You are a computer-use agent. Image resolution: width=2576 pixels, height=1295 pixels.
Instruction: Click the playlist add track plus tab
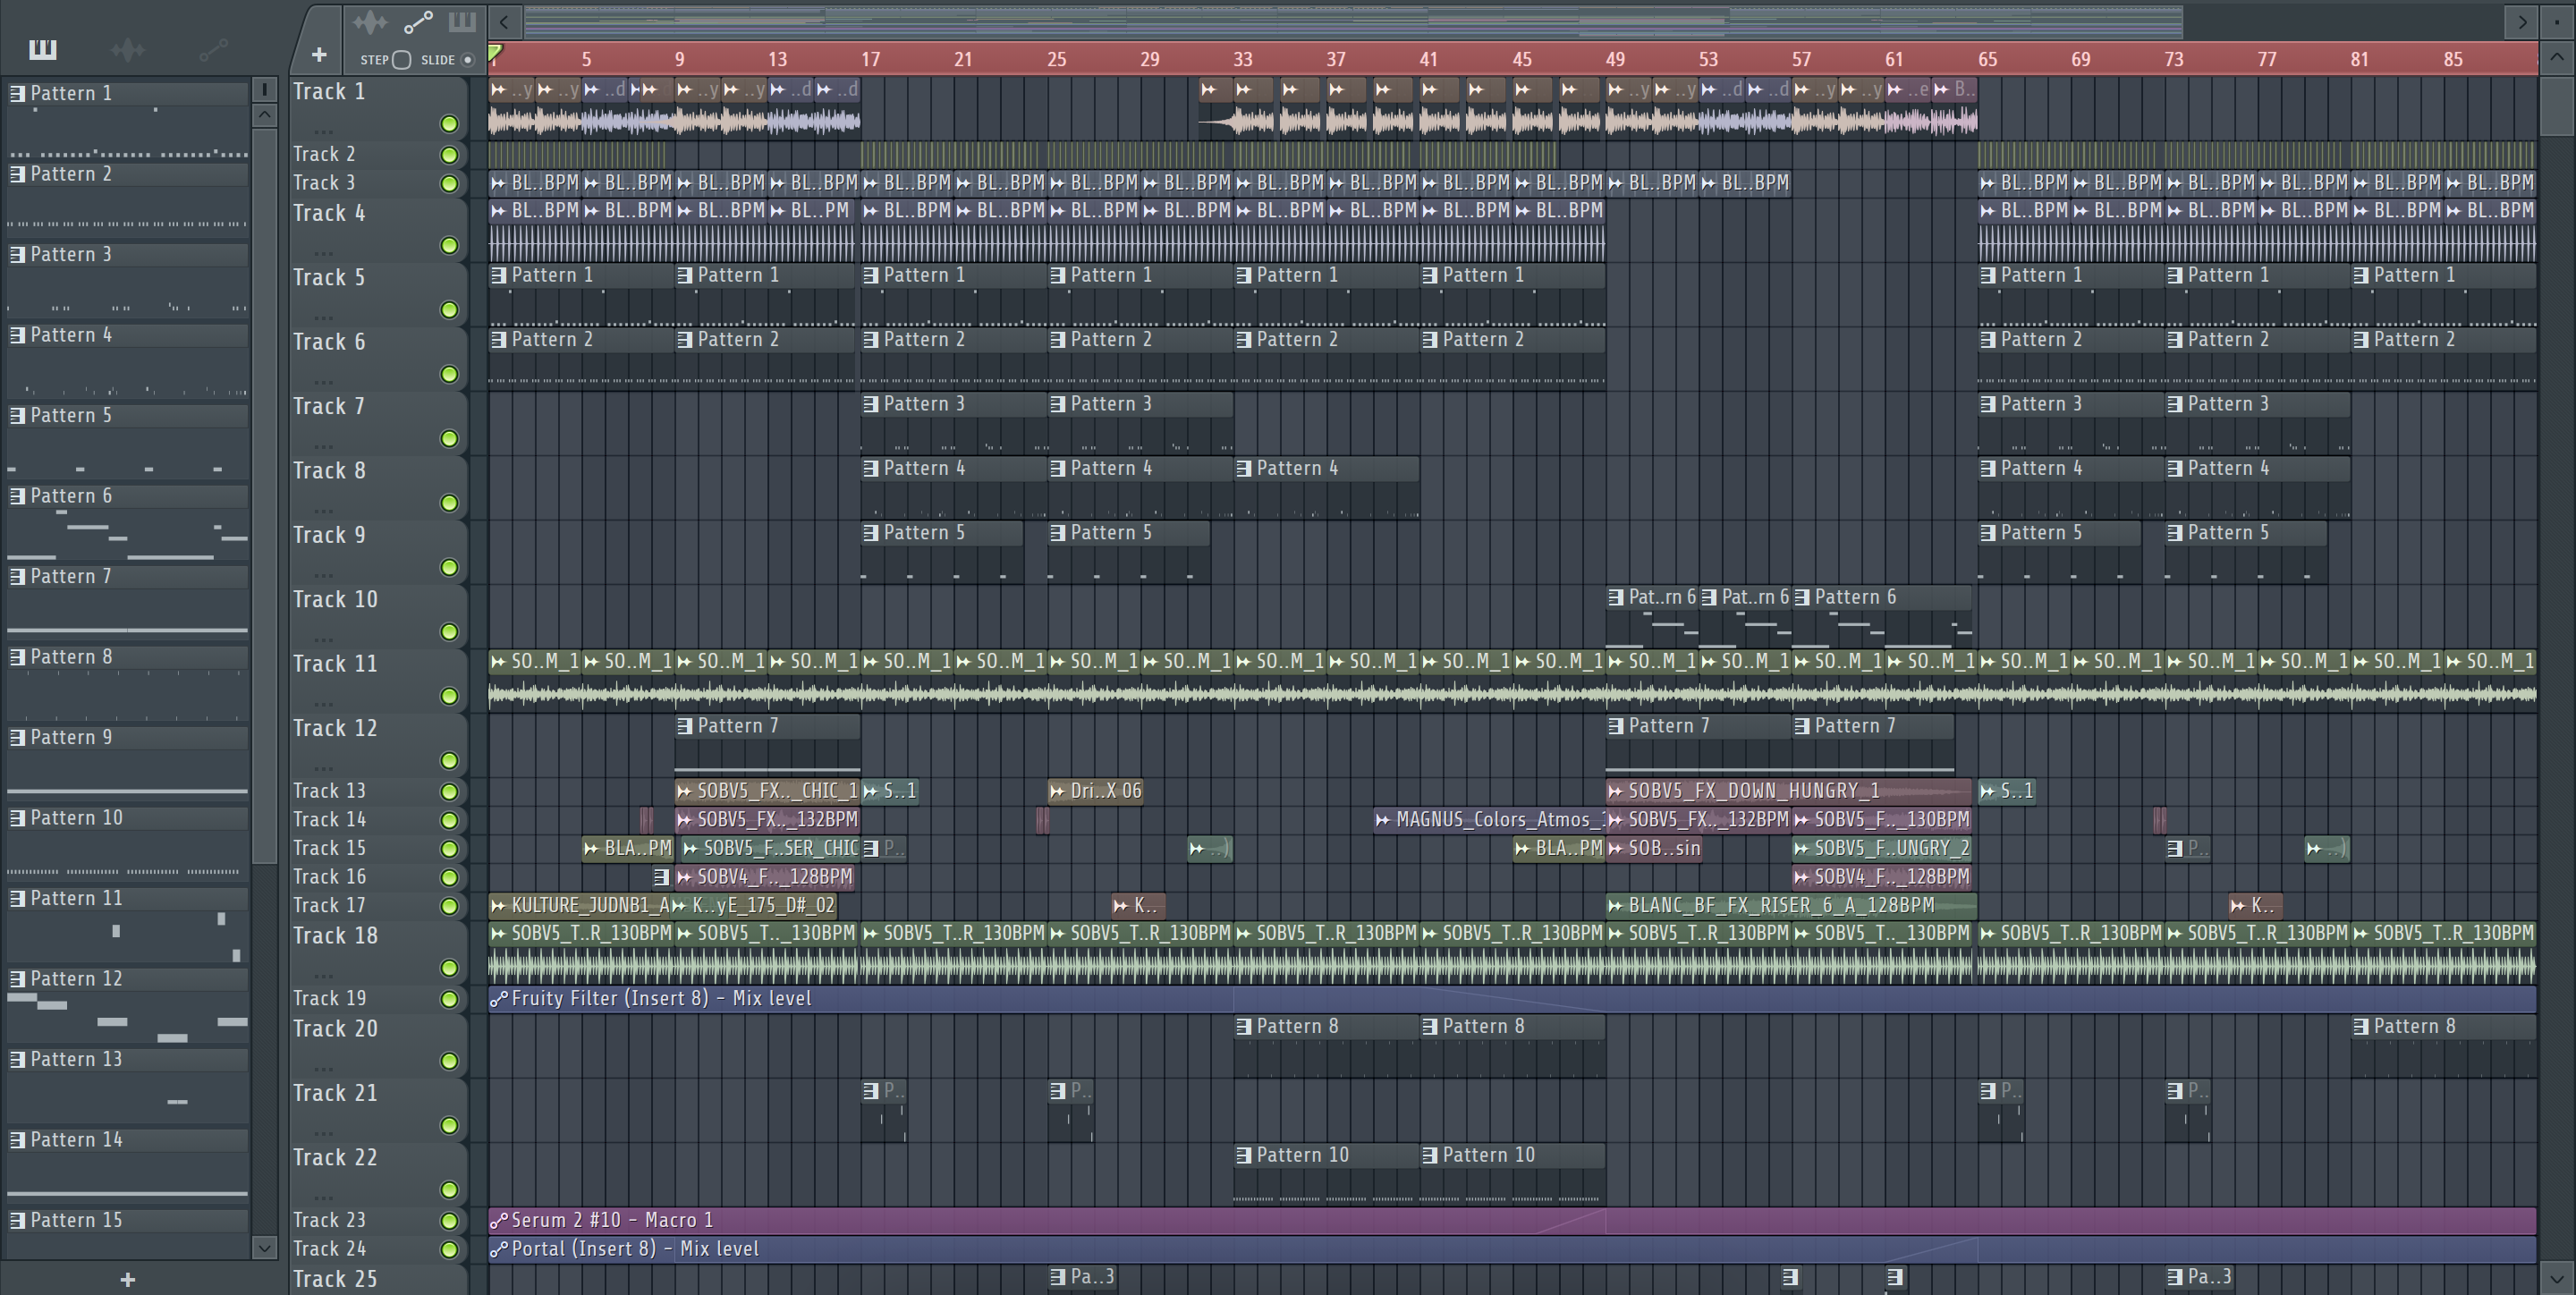tap(319, 55)
